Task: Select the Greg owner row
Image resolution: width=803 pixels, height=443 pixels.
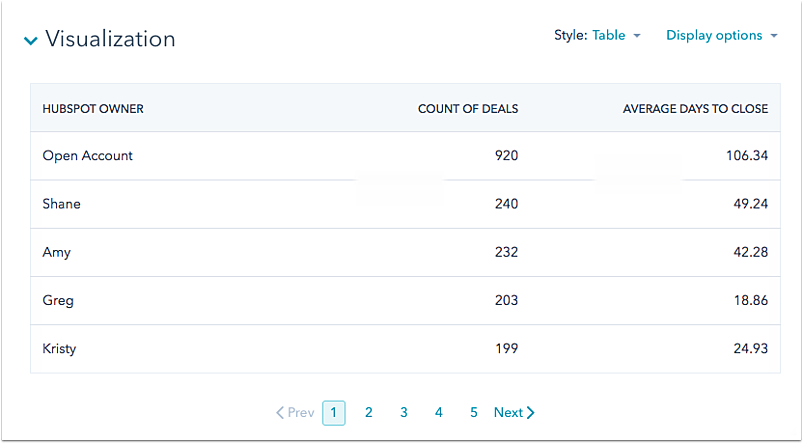Action: point(58,300)
